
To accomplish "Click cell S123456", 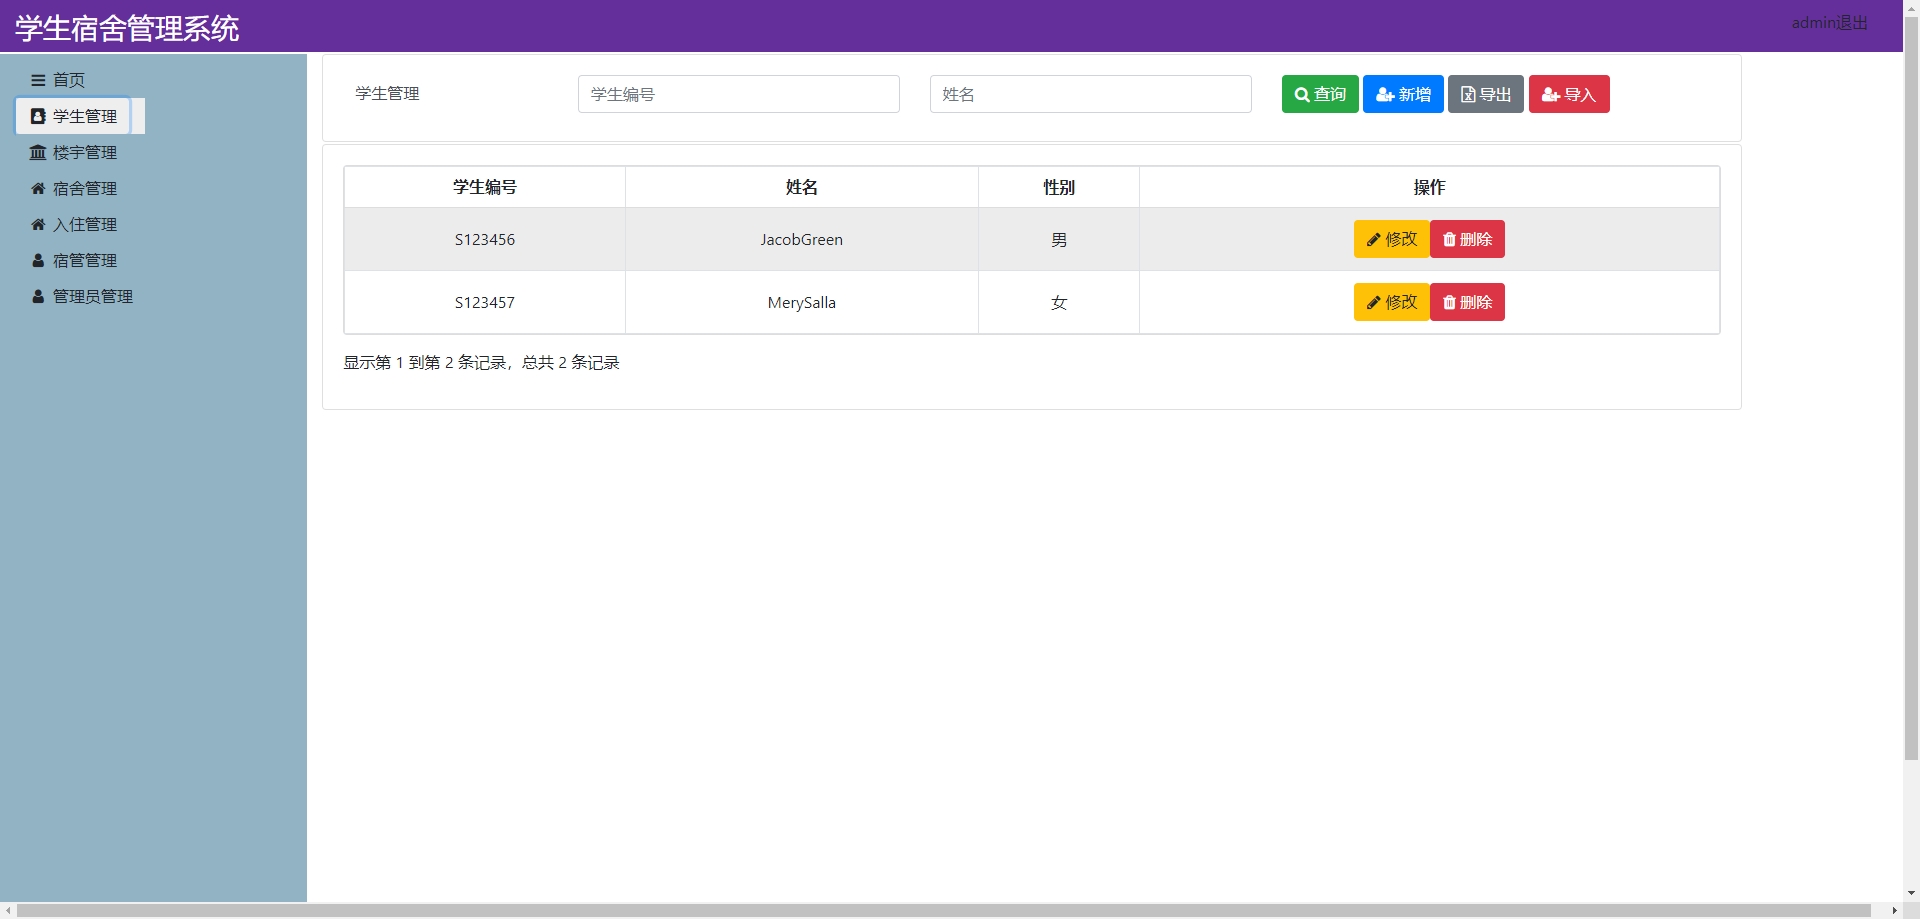I will pyautogui.click(x=485, y=239).
